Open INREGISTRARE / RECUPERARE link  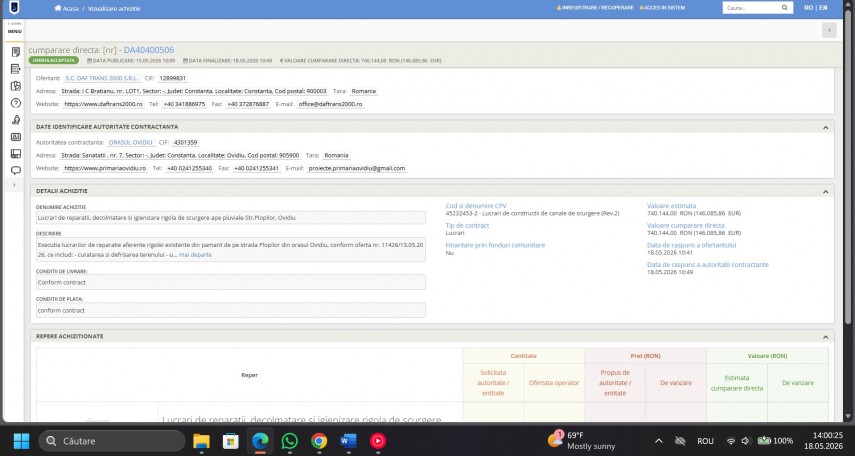coord(595,8)
